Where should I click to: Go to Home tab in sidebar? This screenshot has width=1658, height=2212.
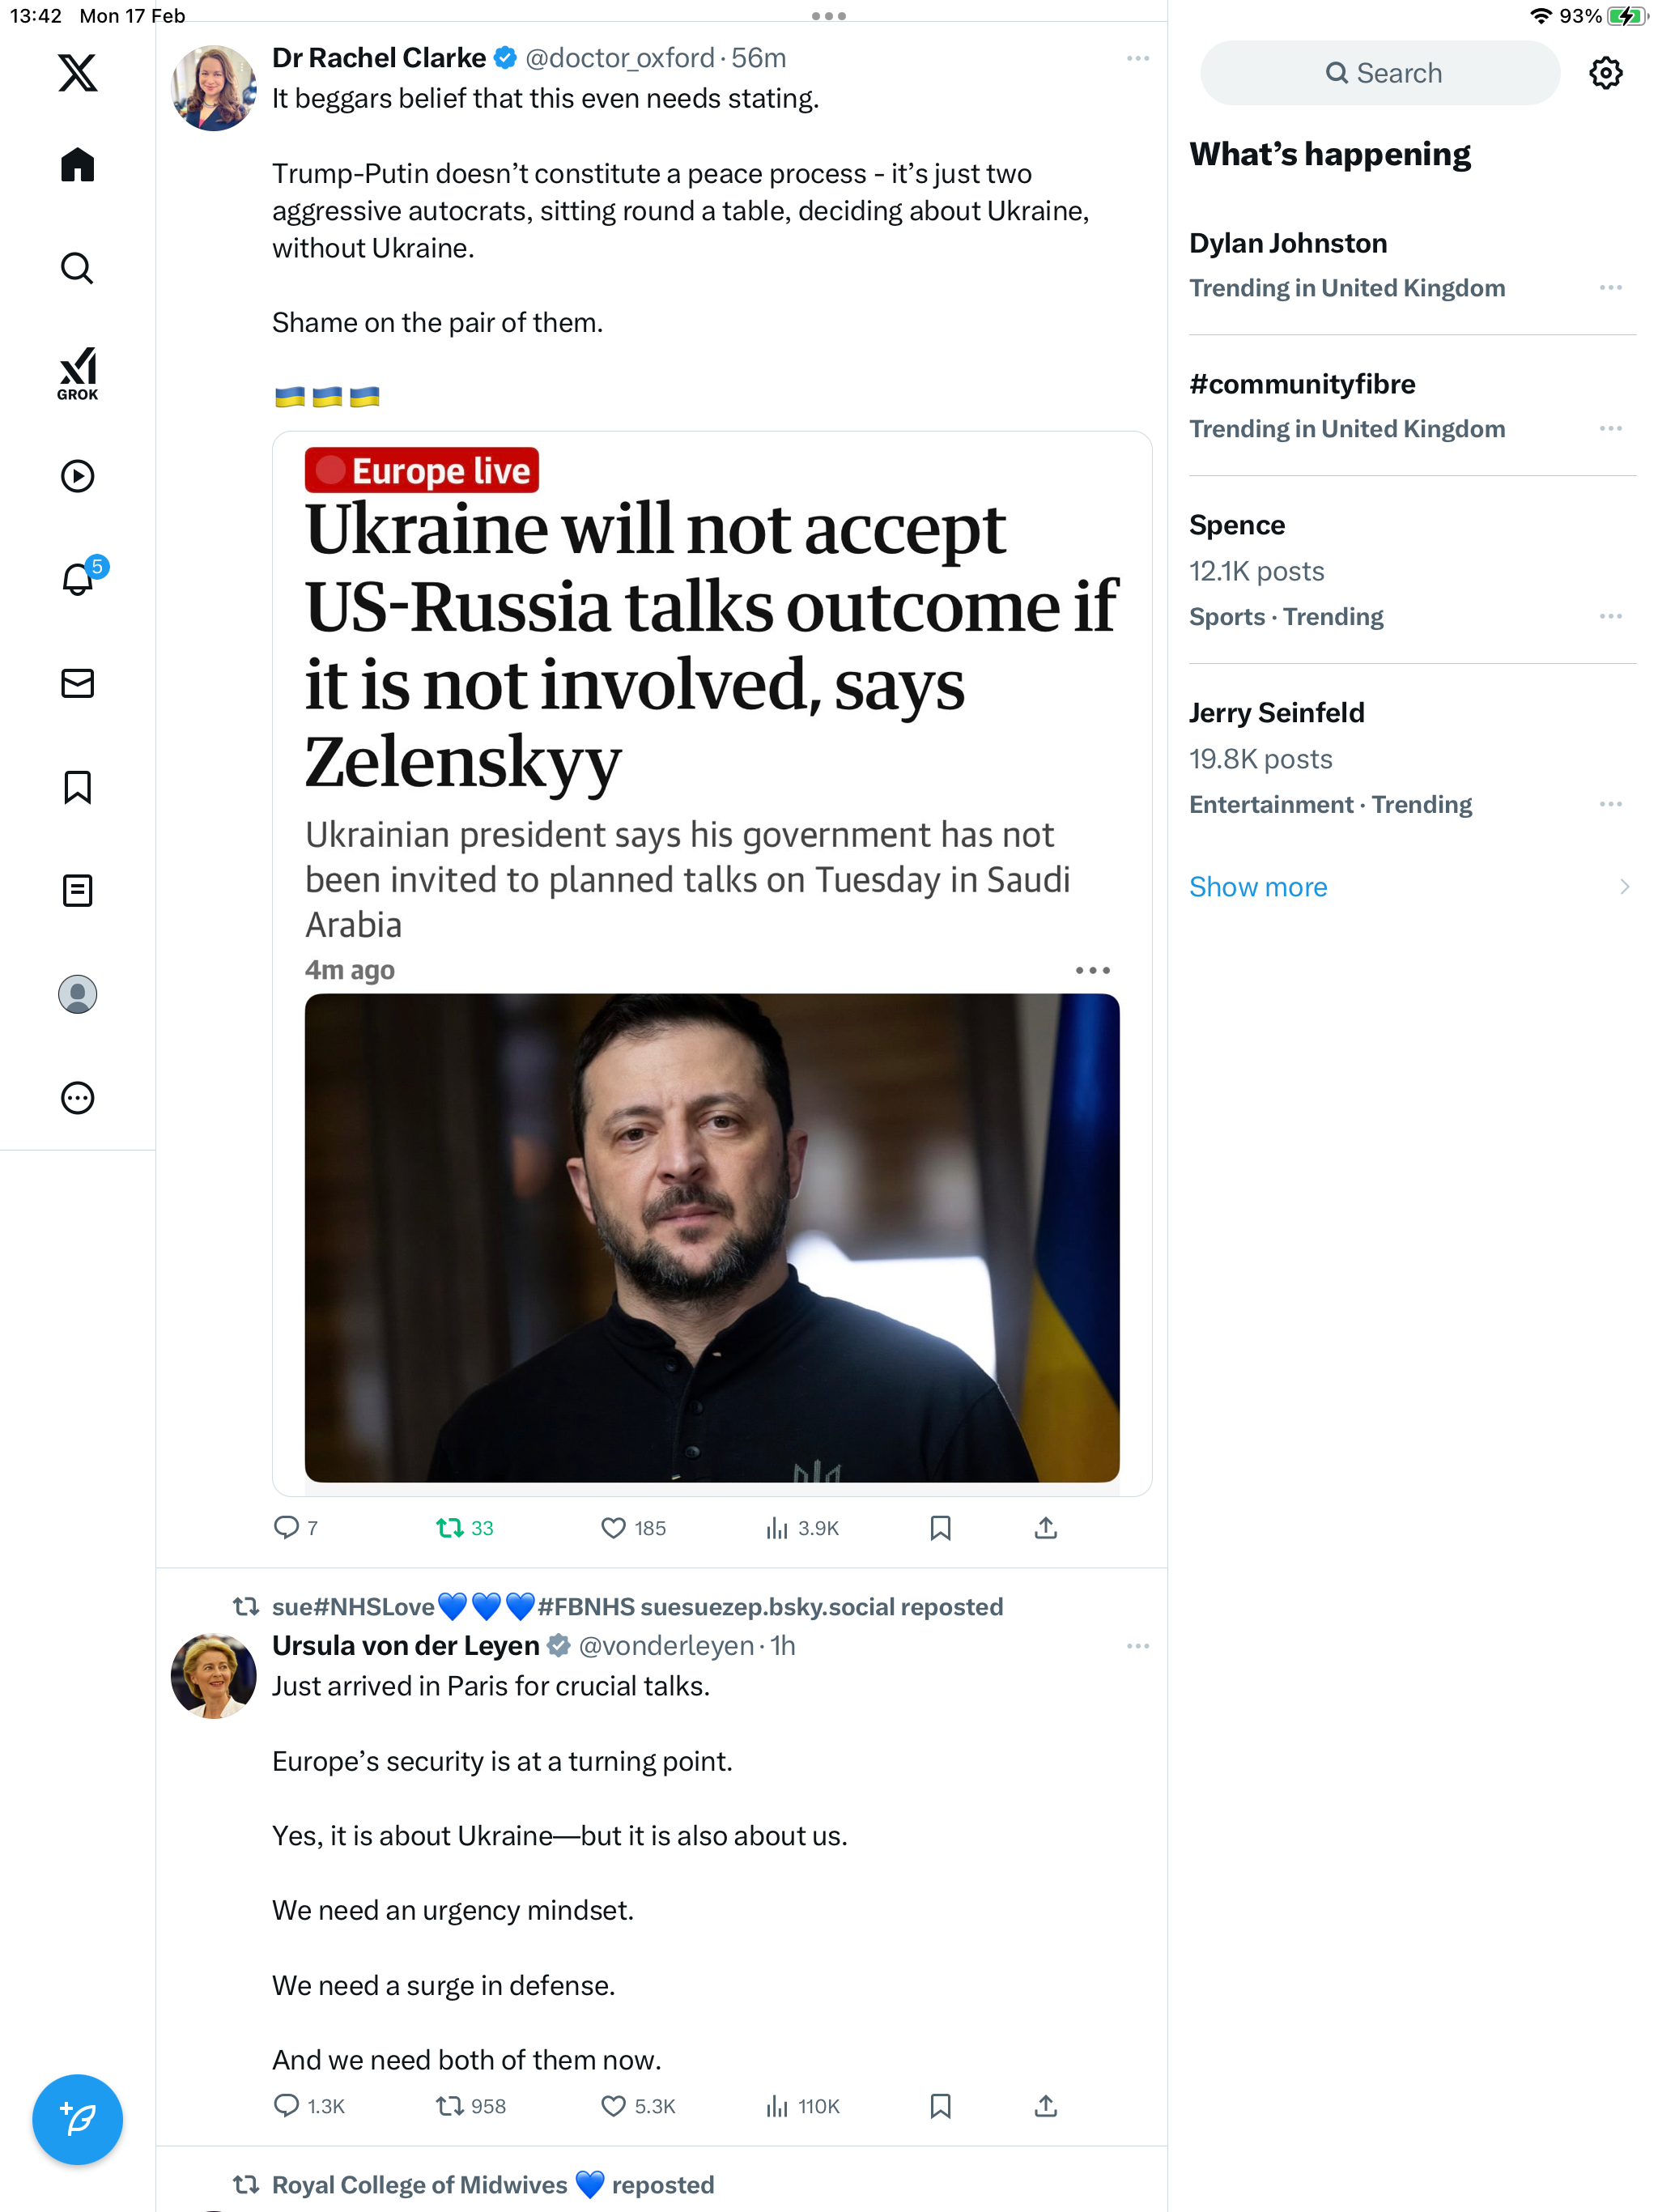point(77,165)
